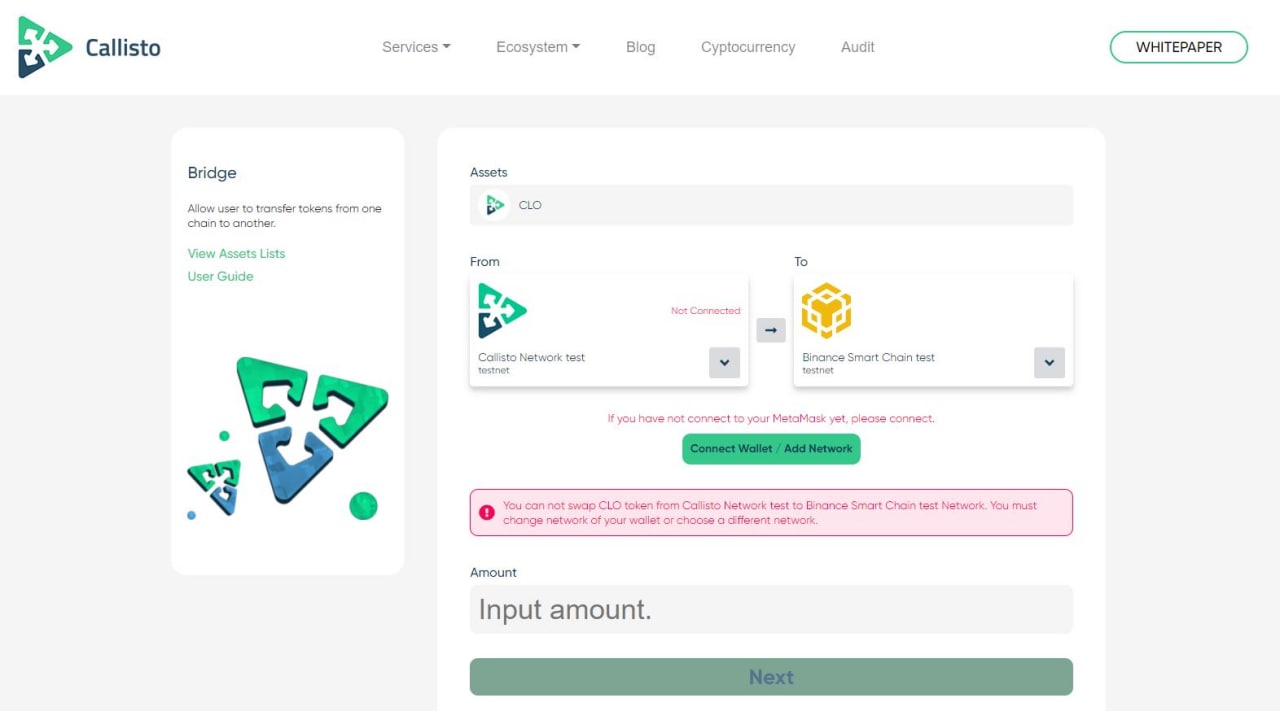This screenshot has height=711, width=1280.
Task: Click the swap error message text
Action: (770, 513)
